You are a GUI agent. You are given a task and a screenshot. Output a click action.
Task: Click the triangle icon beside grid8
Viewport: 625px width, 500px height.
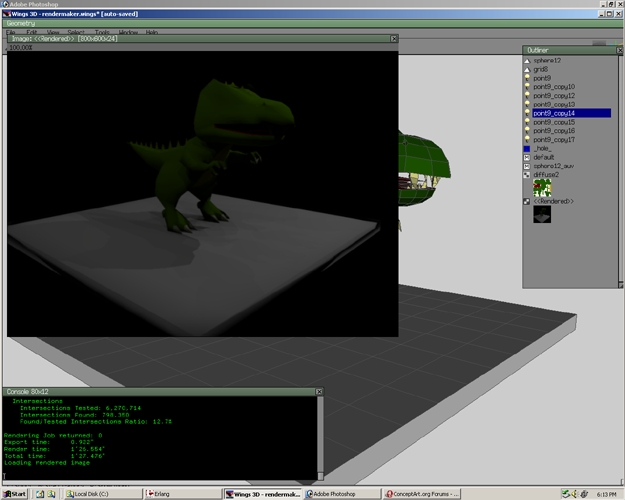point(527,69)
